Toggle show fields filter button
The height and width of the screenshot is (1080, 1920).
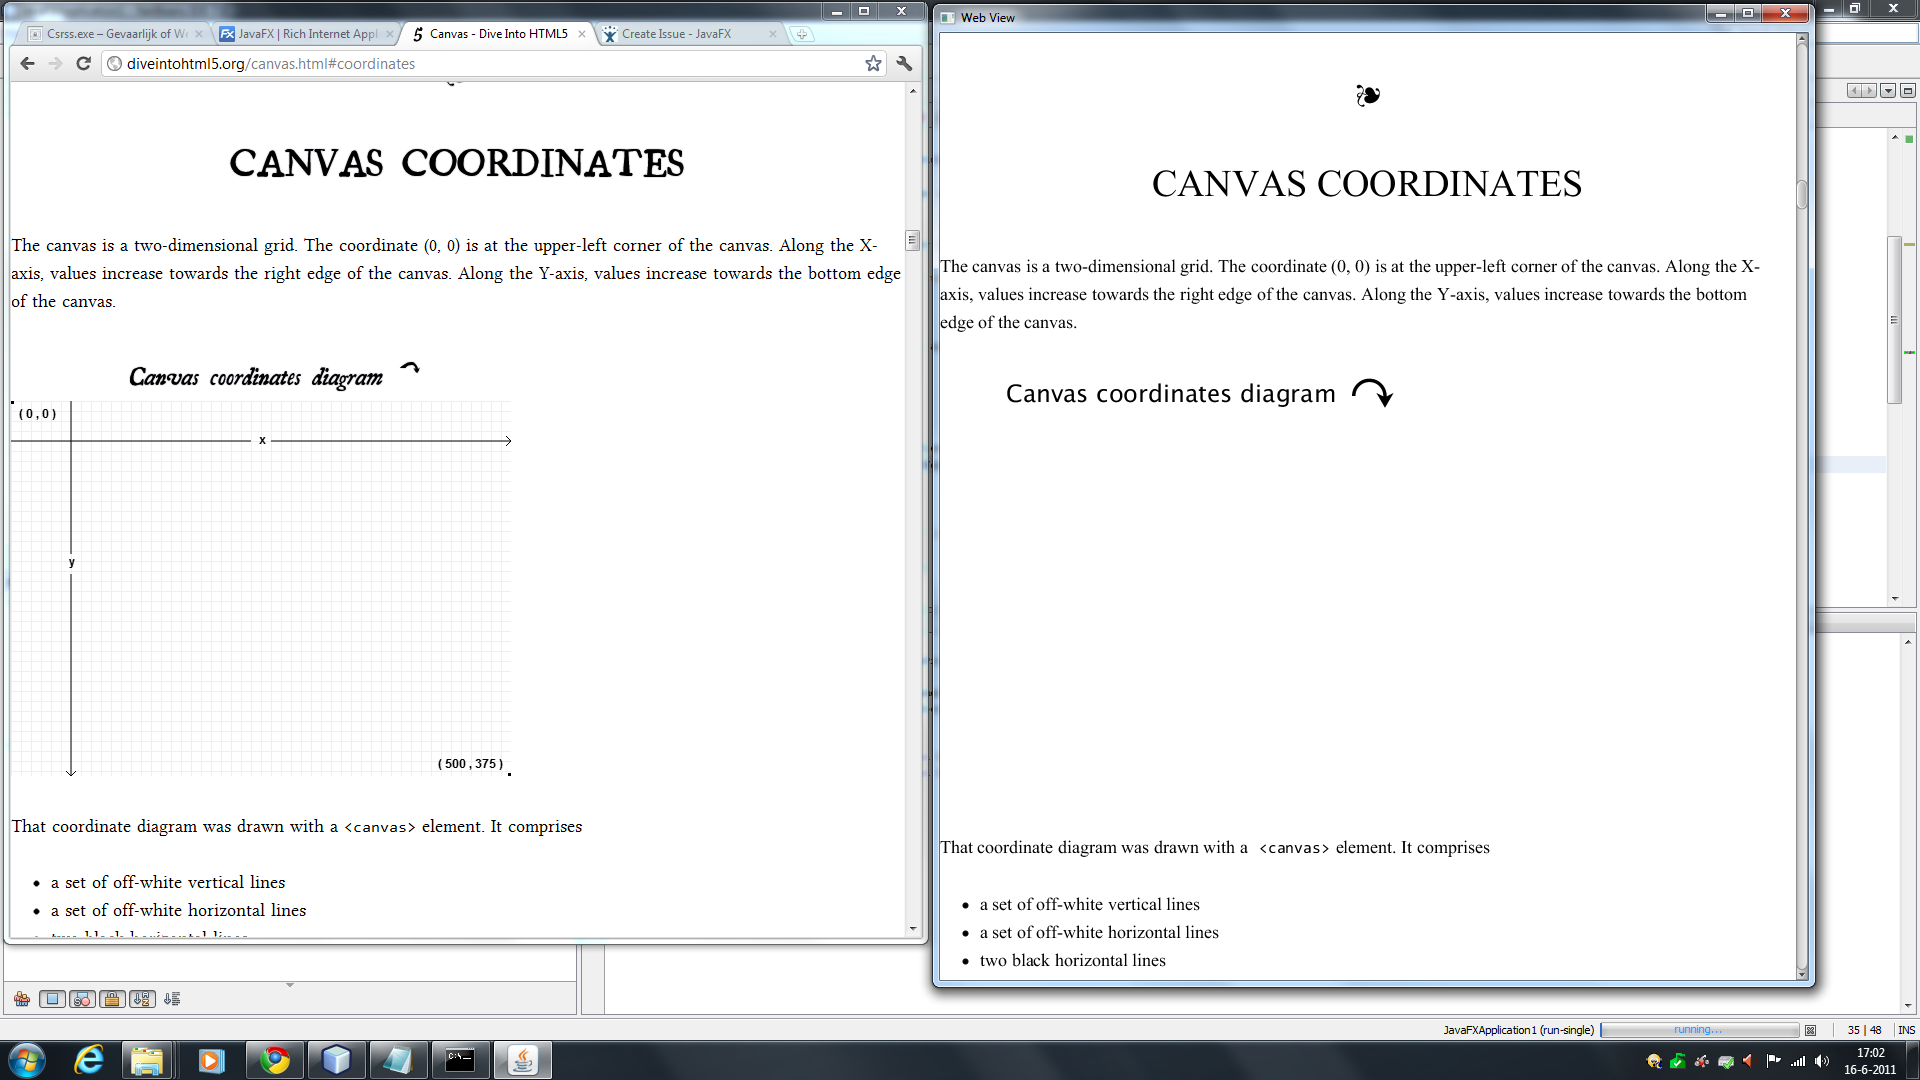53,999
